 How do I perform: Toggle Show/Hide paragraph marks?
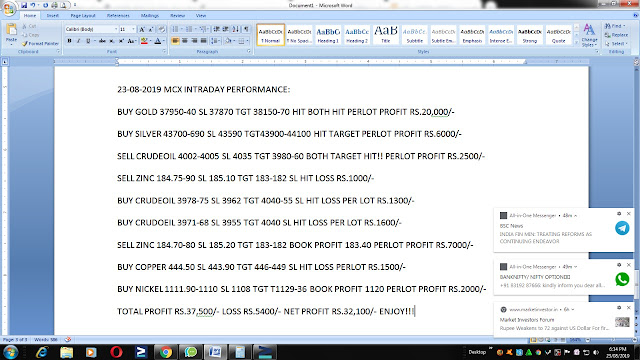[x=246, y=29]
